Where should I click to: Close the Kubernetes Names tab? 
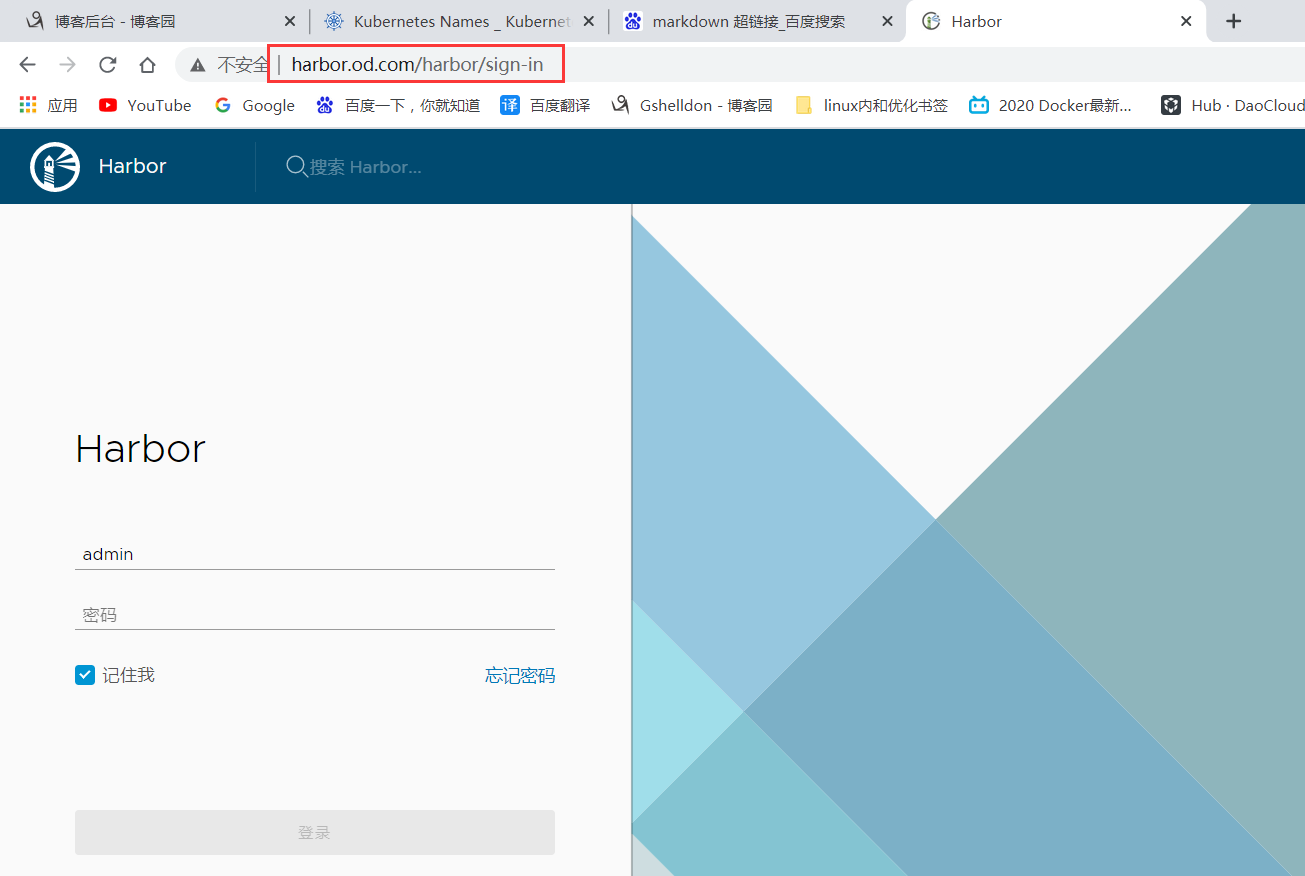click(591, 21)
